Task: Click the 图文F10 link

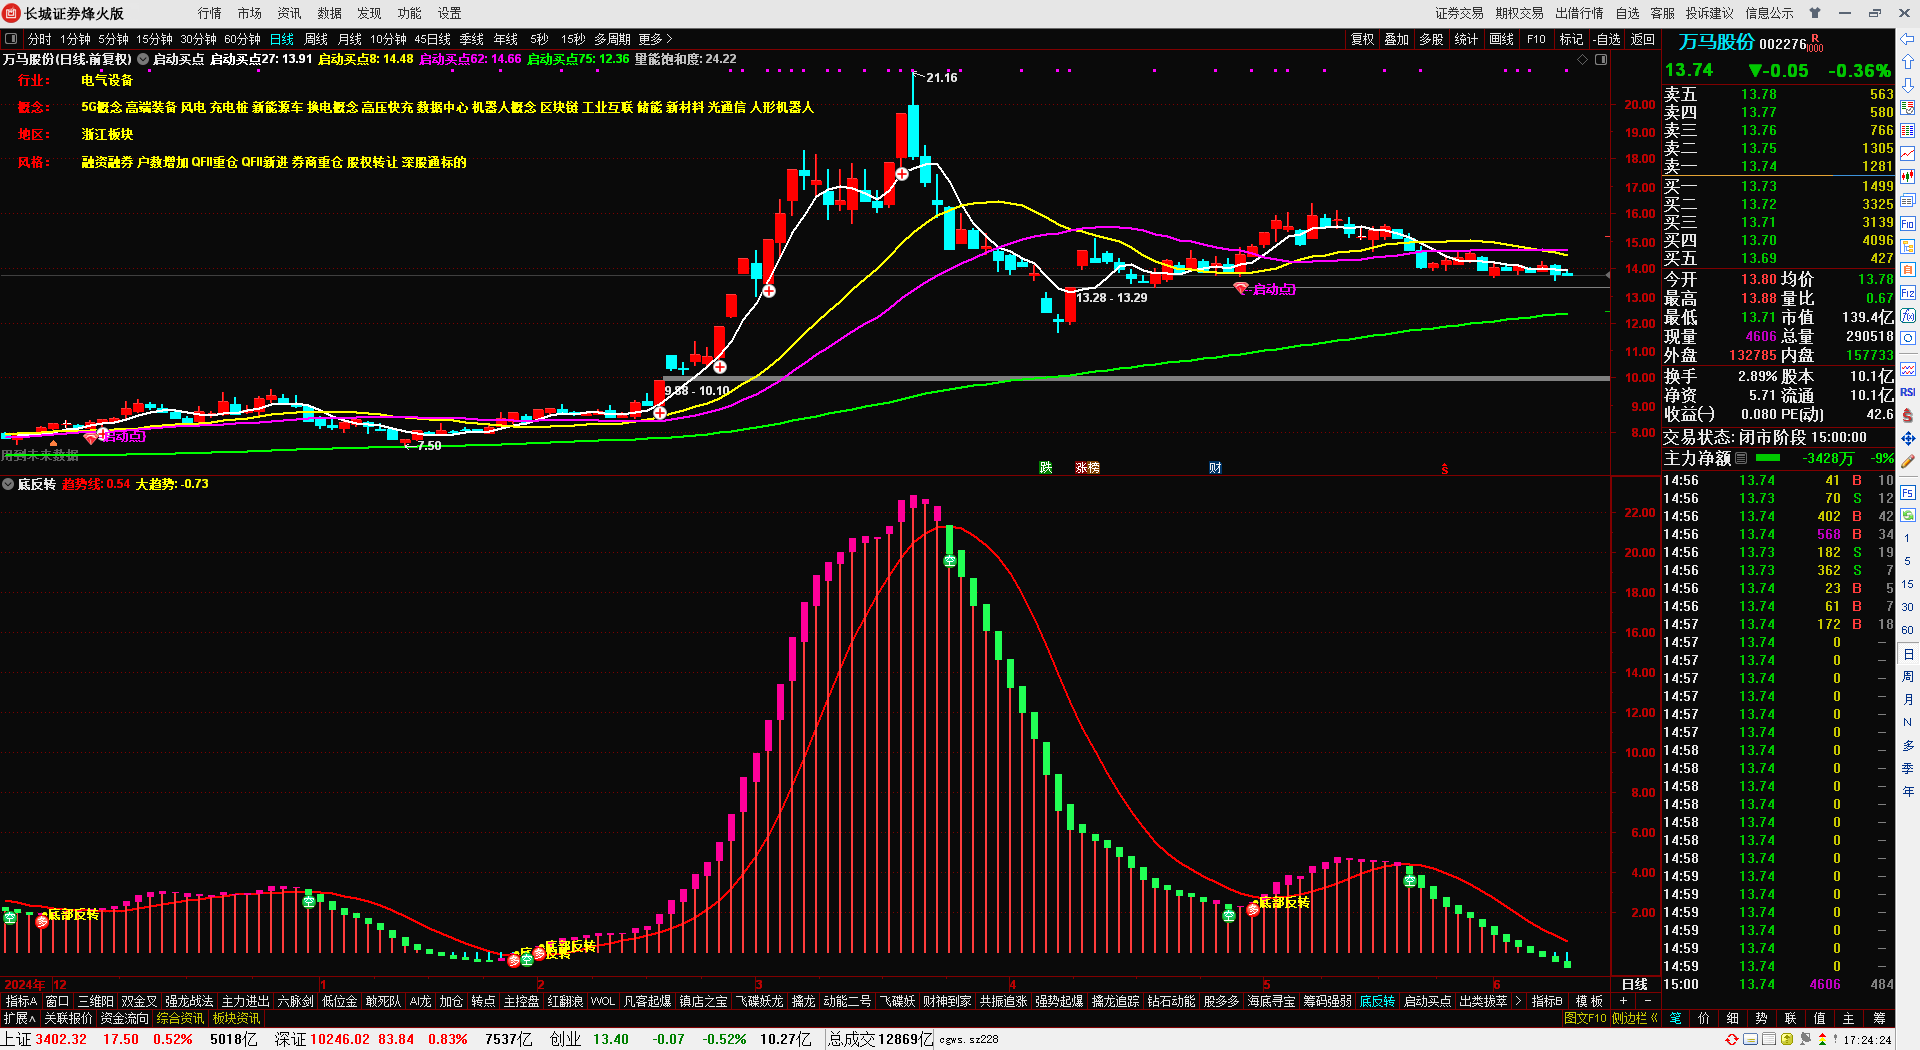Action: tap(1585, 1018)
